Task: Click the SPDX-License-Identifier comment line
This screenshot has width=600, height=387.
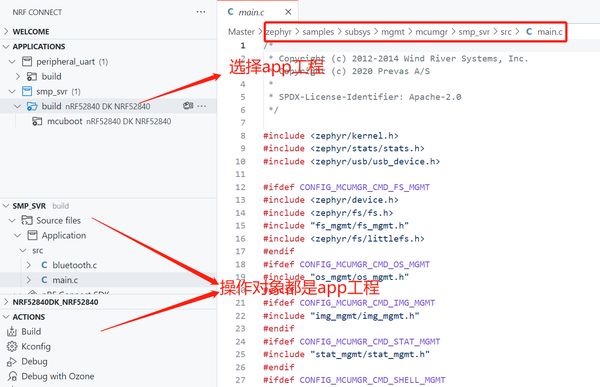Action: [365, 97]
